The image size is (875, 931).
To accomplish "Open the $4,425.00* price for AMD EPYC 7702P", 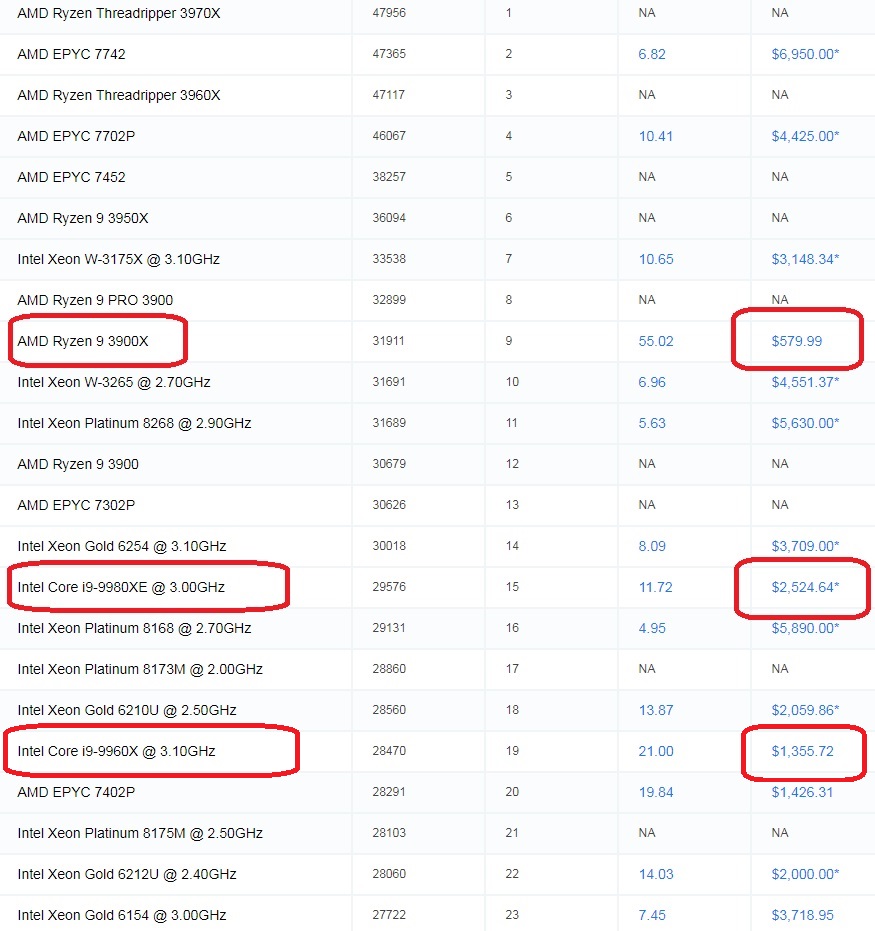I will [805, 136].
